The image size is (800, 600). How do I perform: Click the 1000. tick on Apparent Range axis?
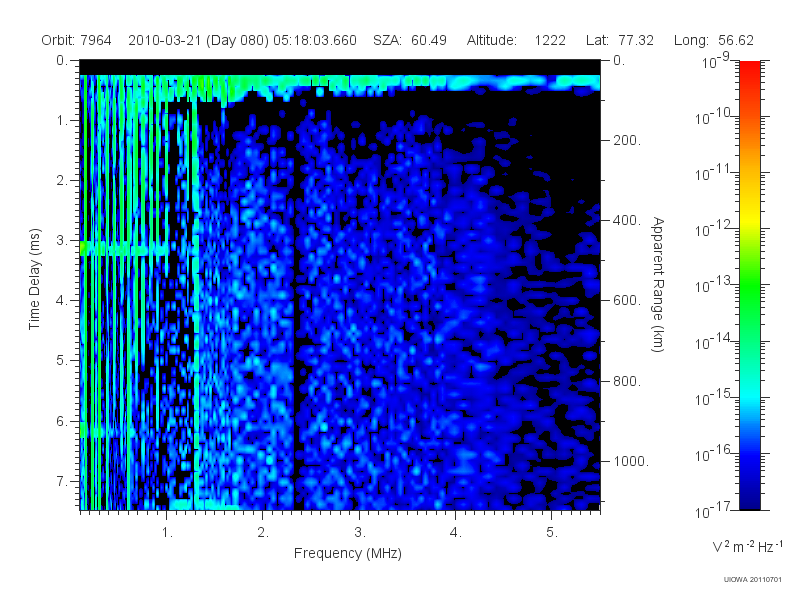point(631,461)
